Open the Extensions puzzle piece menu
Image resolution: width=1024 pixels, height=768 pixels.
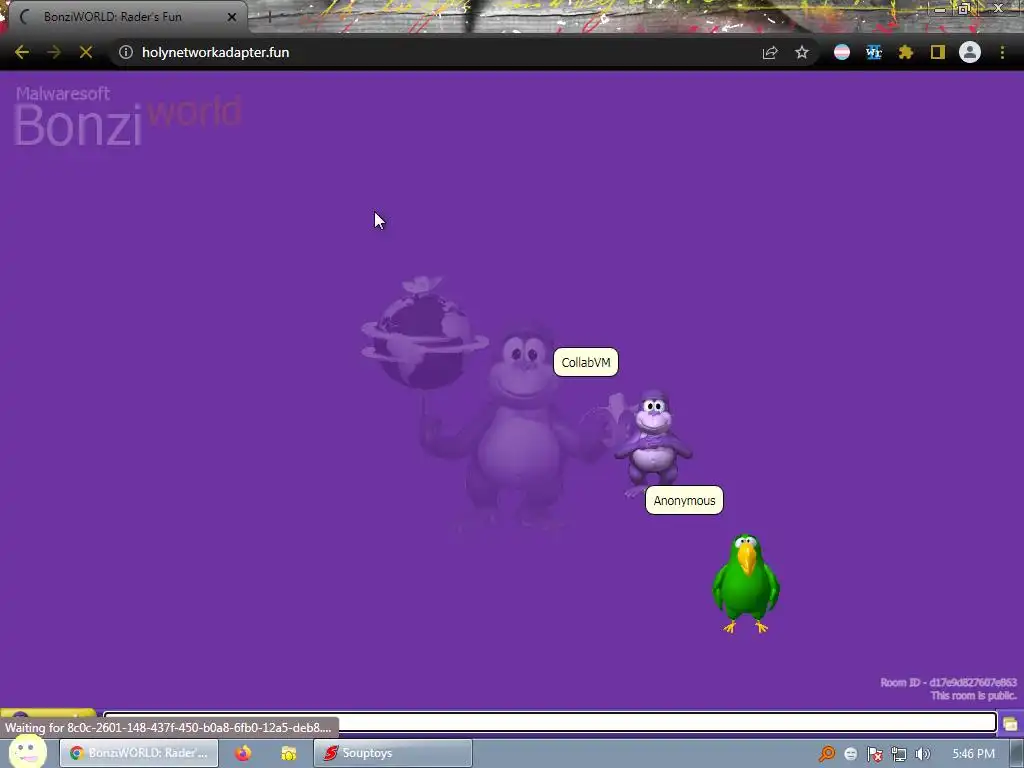pyautogui.click(x=906, y=52)
